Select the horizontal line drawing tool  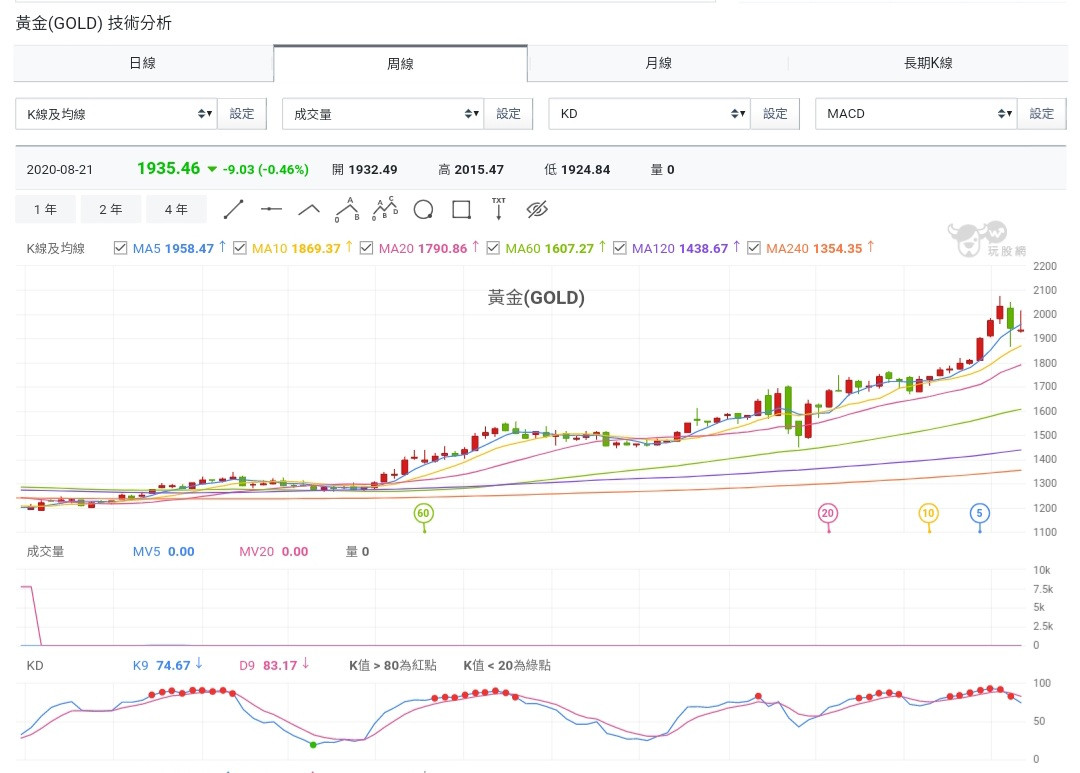[271, 209]
